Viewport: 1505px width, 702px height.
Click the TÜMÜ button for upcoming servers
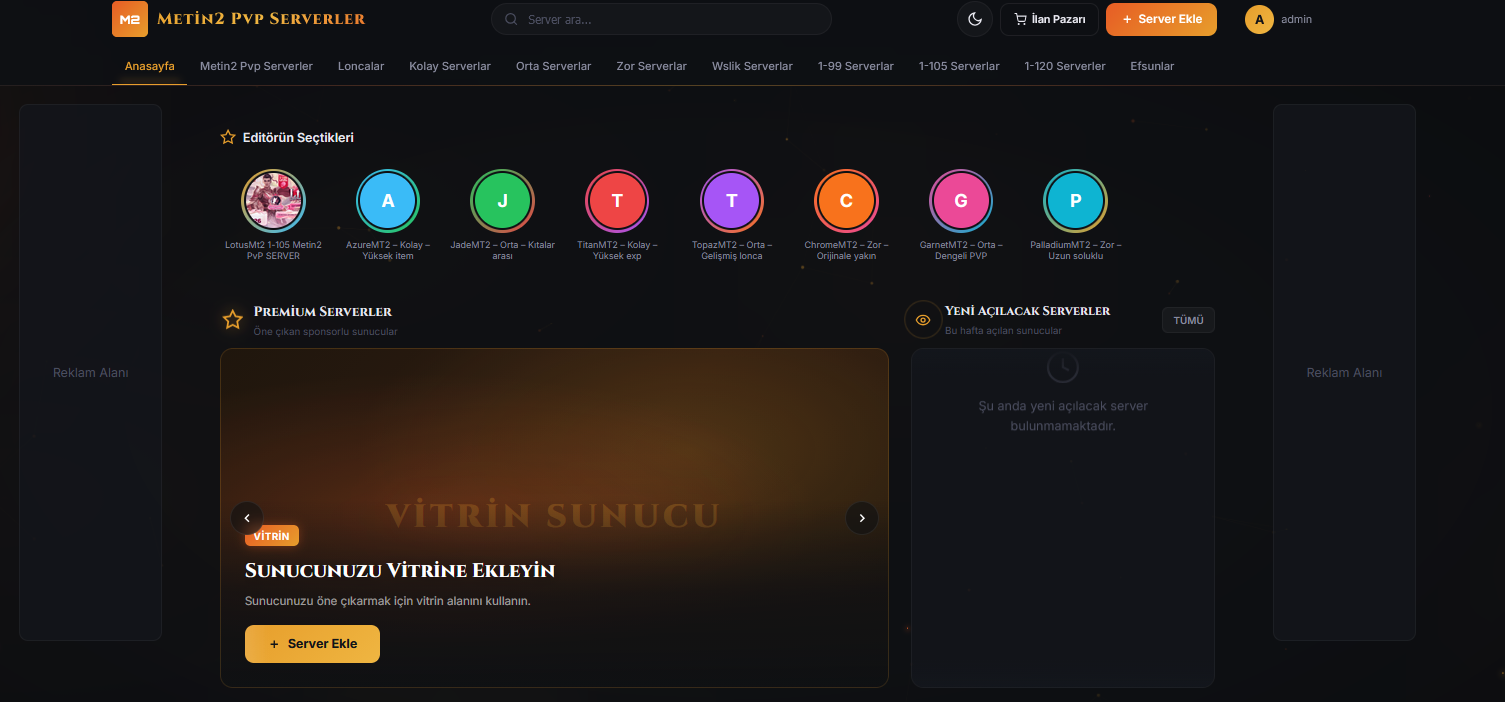point(1188,320)
